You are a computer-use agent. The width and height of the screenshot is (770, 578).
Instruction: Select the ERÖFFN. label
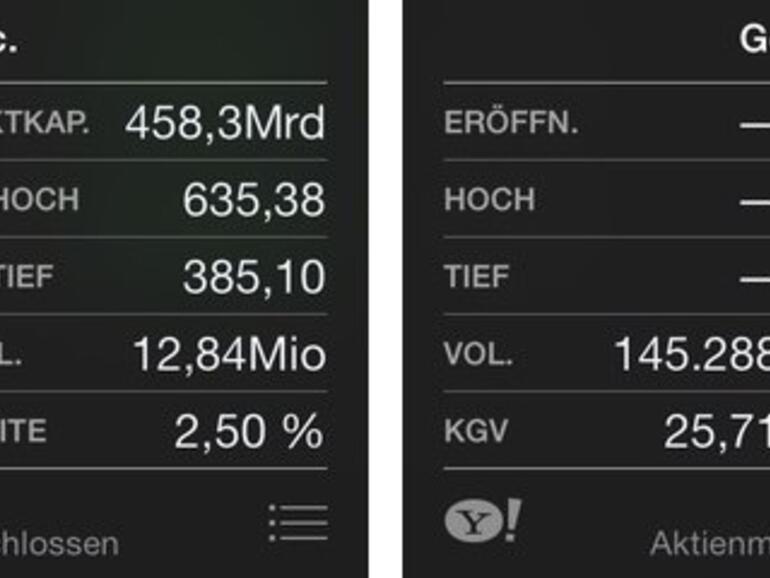coord(511,124)
